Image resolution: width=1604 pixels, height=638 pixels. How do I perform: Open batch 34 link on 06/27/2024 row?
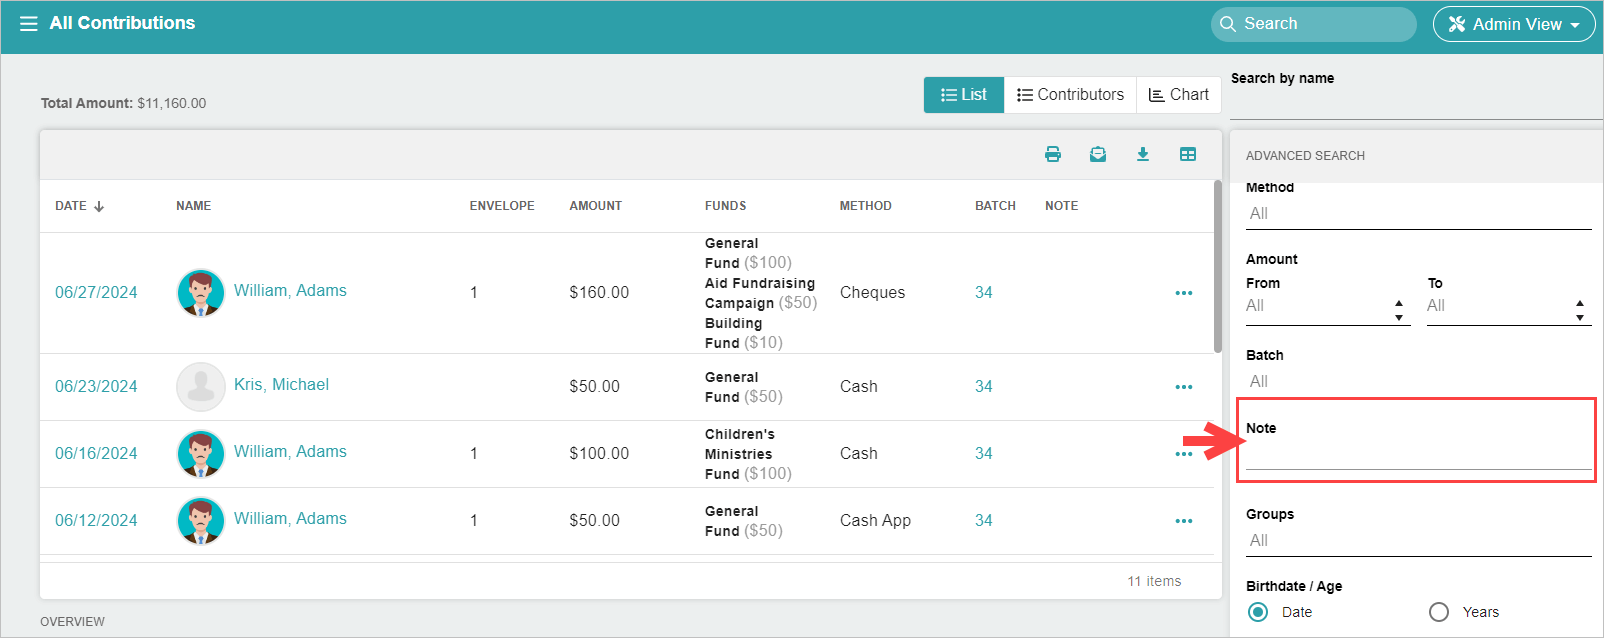[984, 293]
